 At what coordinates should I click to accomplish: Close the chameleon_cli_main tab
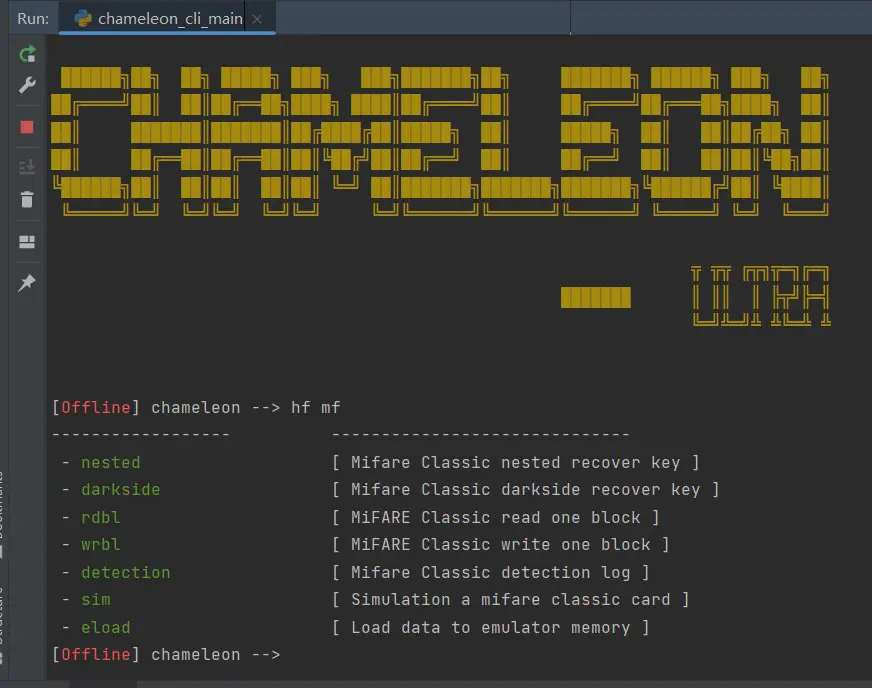(257, 19)
